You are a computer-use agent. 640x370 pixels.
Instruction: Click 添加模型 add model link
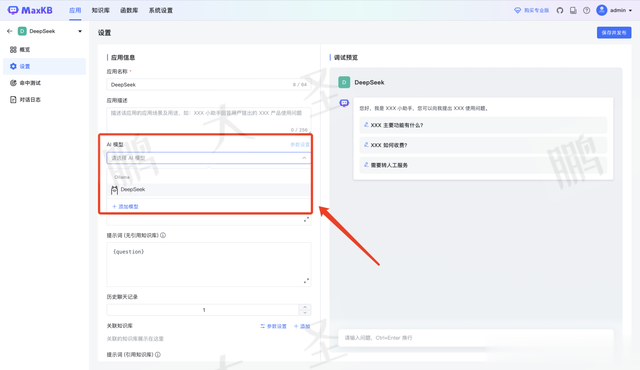click(x=125, y=206)
